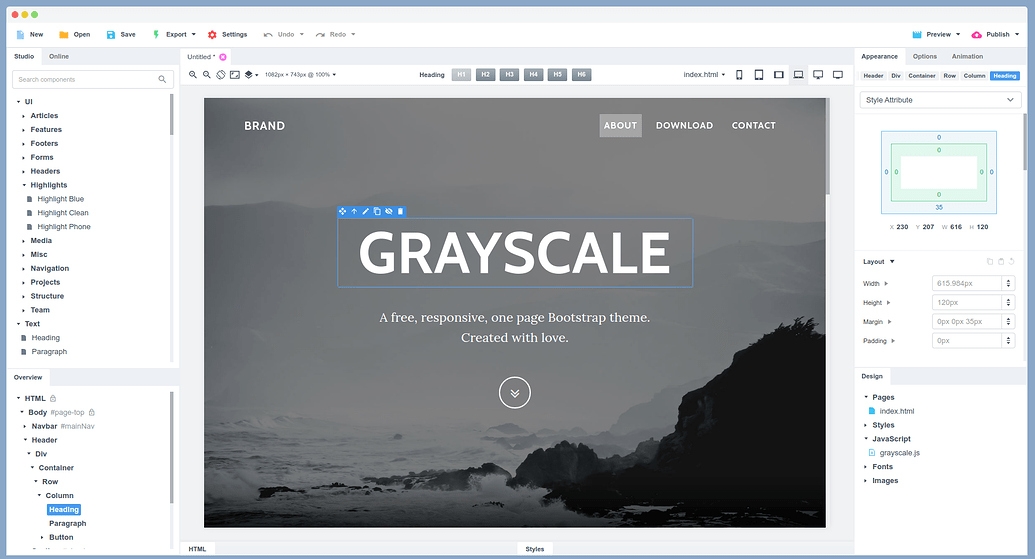The width and height of the screenshot is (1035, 559).
Task: Click the select parent up-arrow icon
Action: 354,211
